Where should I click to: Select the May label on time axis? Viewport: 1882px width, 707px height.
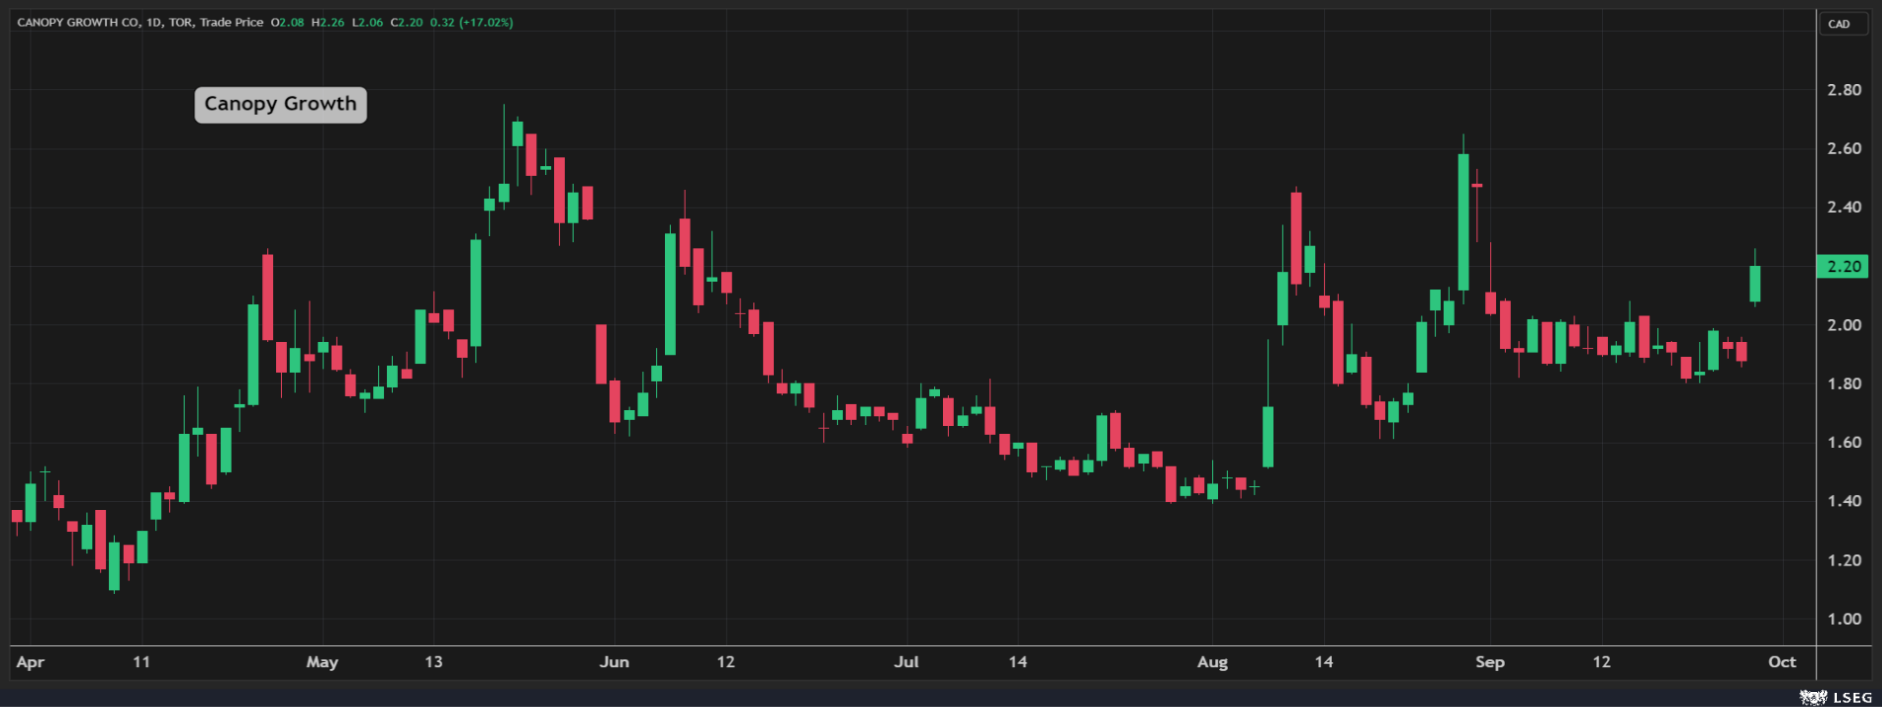322,662
